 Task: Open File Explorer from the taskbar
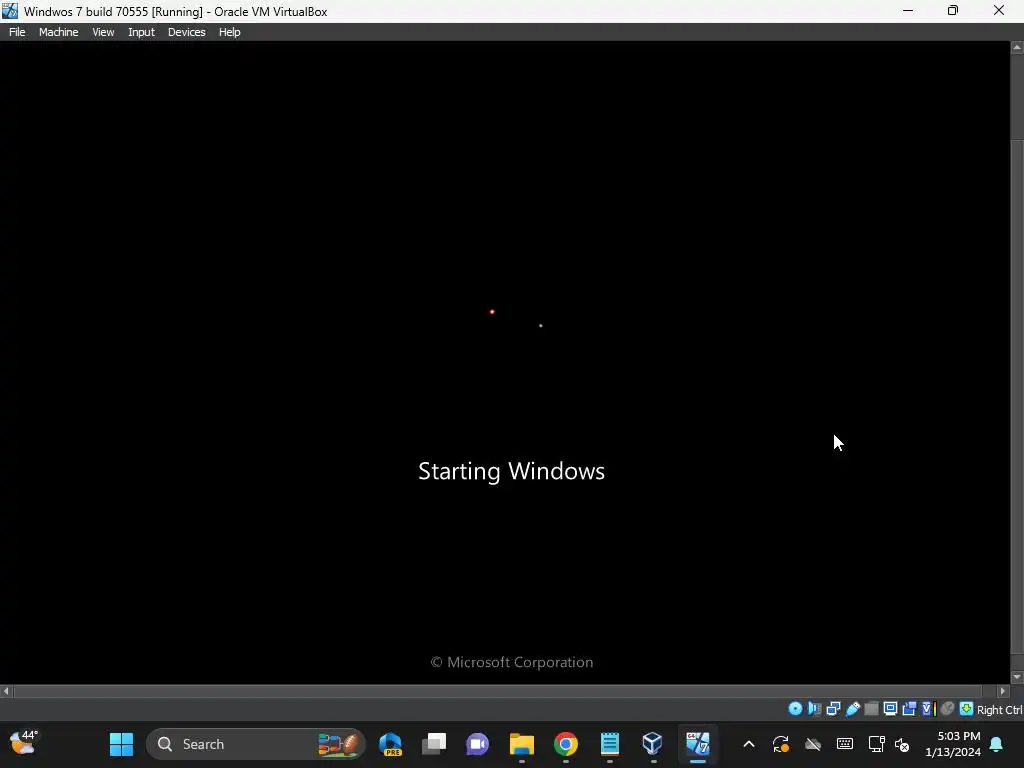pos(522,744)
